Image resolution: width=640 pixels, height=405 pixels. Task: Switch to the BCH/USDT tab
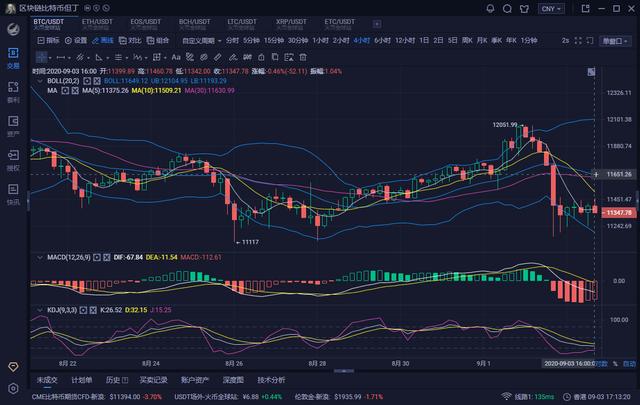point(194,24)
